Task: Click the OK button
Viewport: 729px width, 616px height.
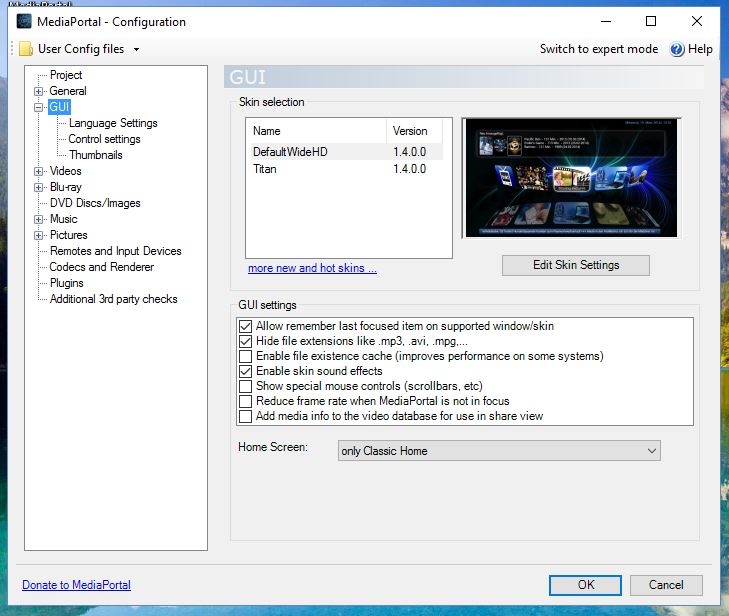Action: click(585, 585)
